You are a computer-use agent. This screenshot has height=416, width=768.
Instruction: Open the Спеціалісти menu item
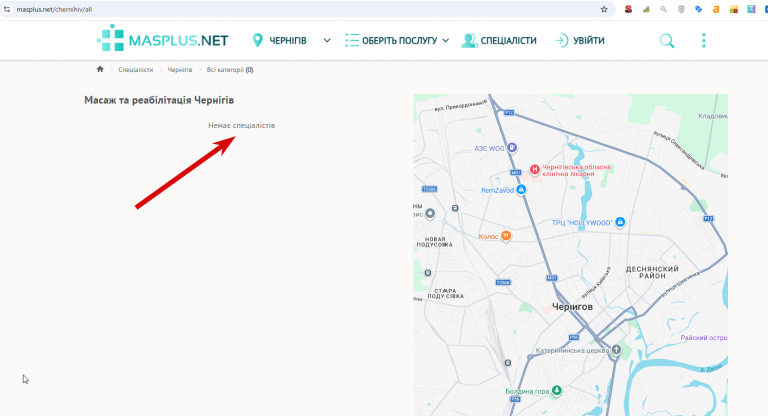pyautogui.click(x=499, y=41)
